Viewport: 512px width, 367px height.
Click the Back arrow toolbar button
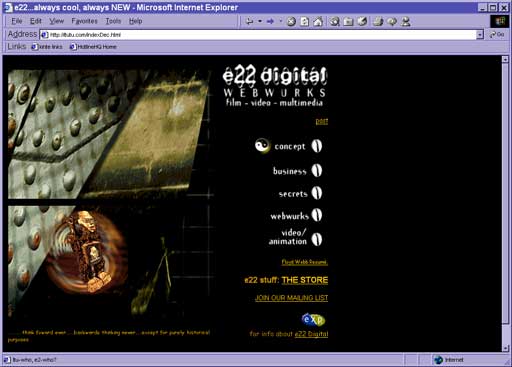pos(249,22)
